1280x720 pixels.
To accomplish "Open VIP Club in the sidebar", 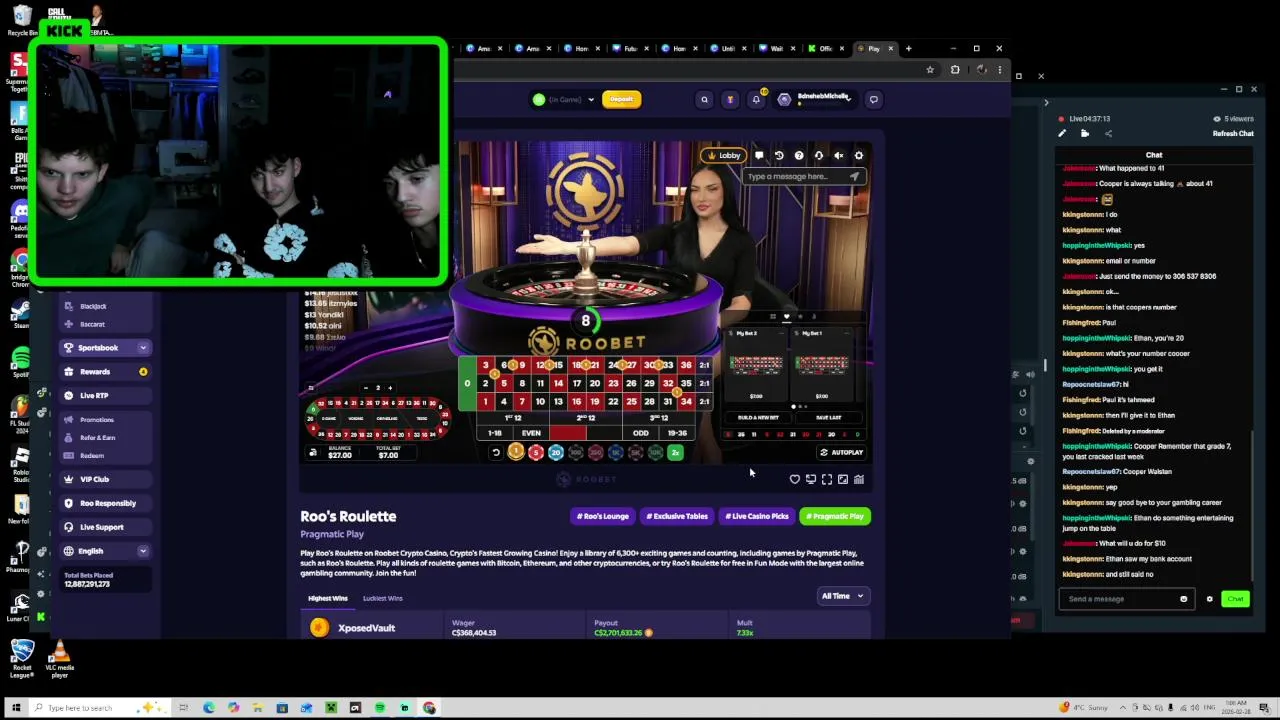I will (x=105, y=480).
